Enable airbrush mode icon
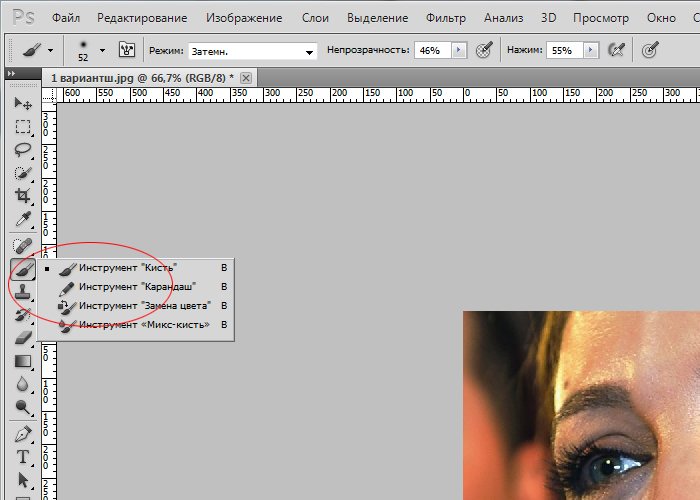The image size is (700, 500). [616, 50]
